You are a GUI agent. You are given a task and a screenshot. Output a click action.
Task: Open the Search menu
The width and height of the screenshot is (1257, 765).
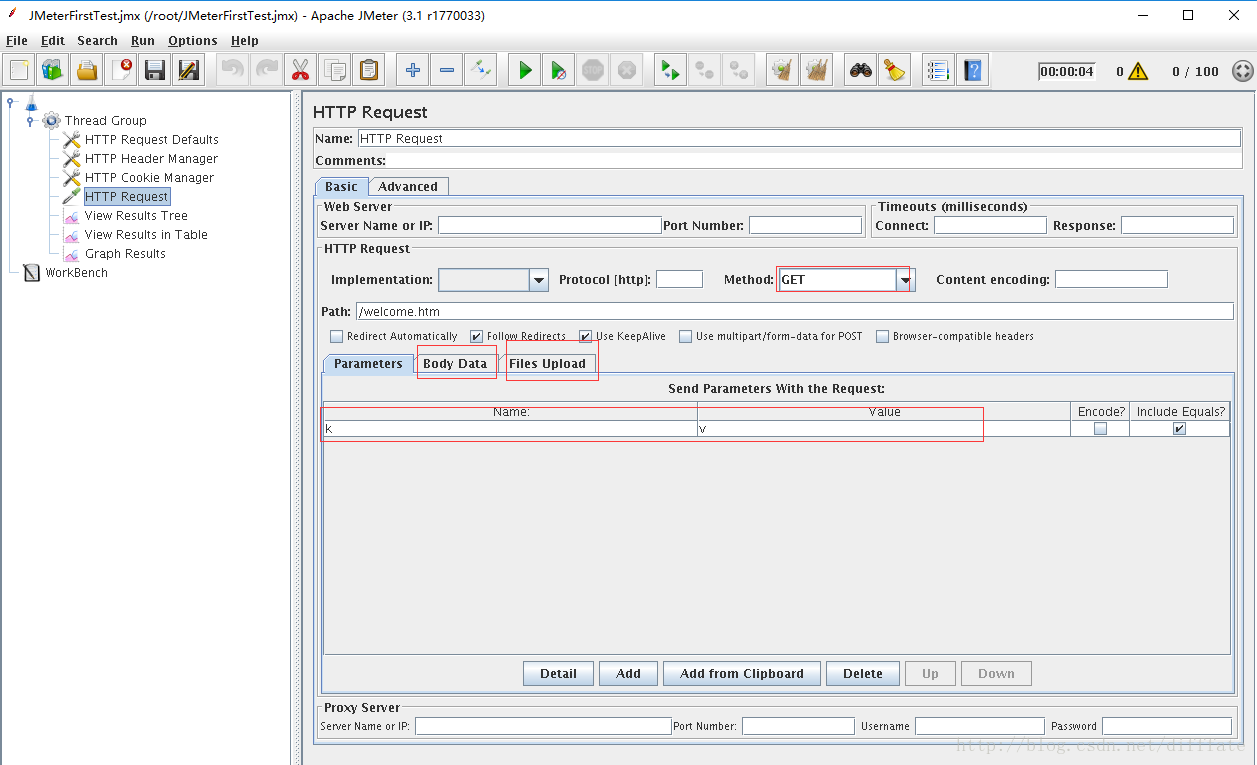(97, 41)
